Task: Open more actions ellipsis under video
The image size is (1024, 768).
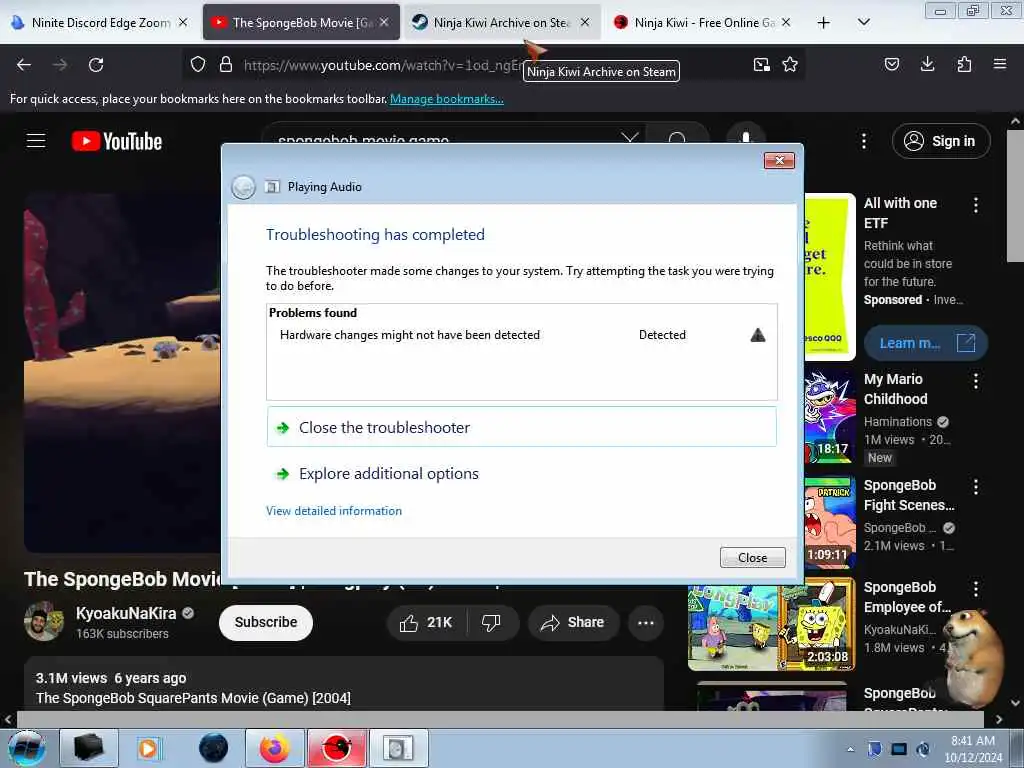Action: pyautogui.click(x=646, y=623)
